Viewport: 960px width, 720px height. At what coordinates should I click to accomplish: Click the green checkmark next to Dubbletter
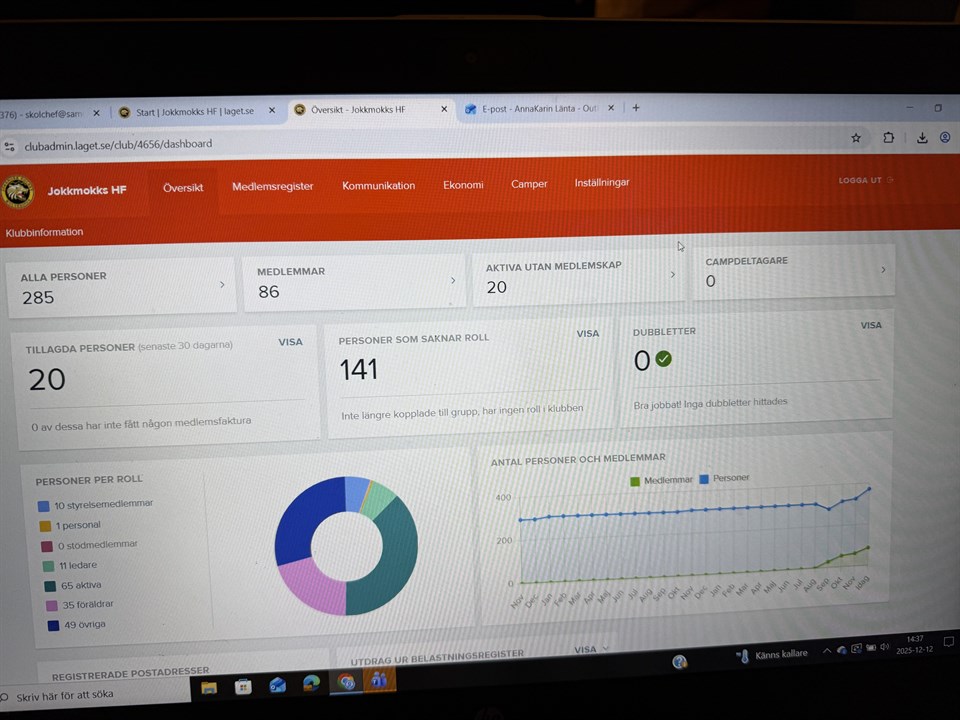click(663, 359)
